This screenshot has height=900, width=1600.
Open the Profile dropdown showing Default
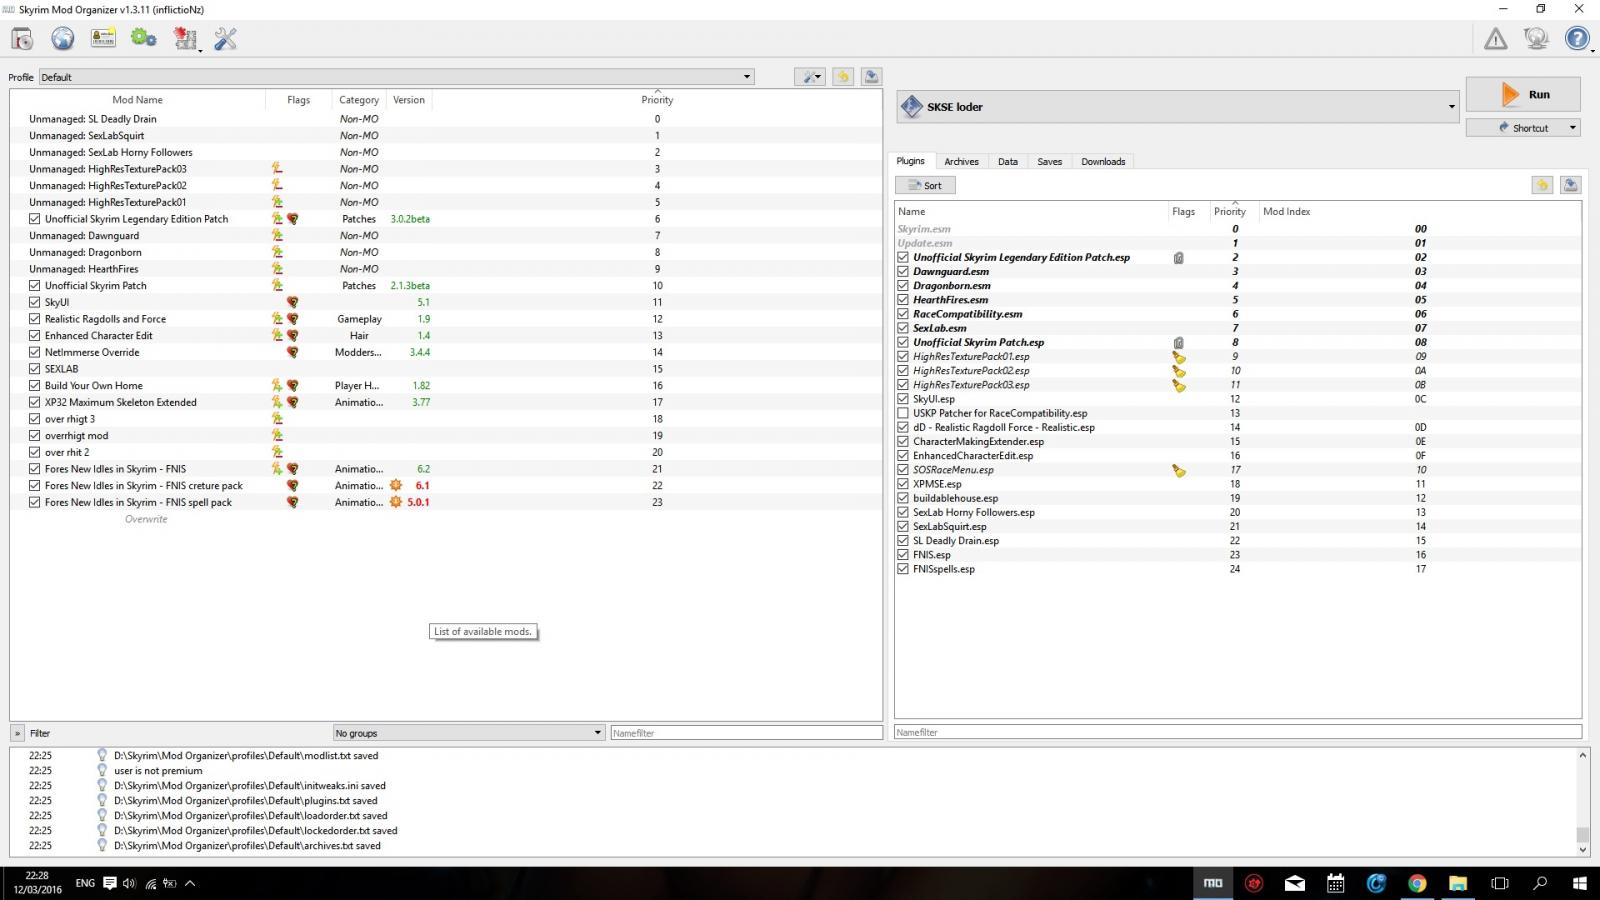pos(396,77)
